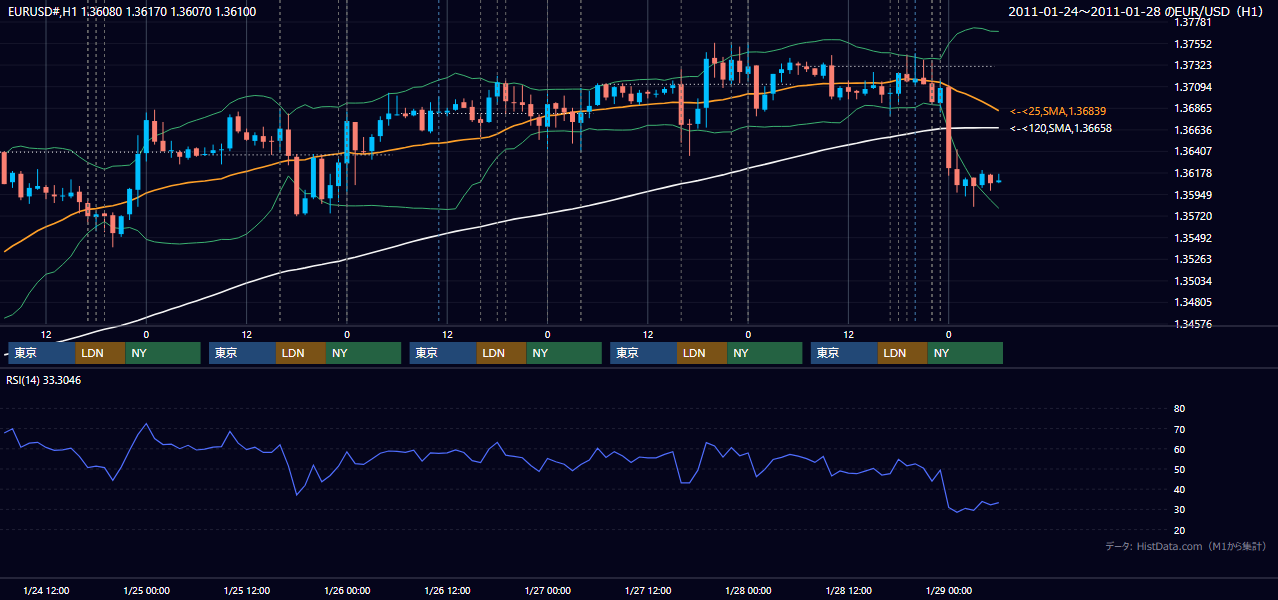This screenshot has width=1278, height=600.
Task: Click price axis value 1.34805
Action: [1192, 302]
